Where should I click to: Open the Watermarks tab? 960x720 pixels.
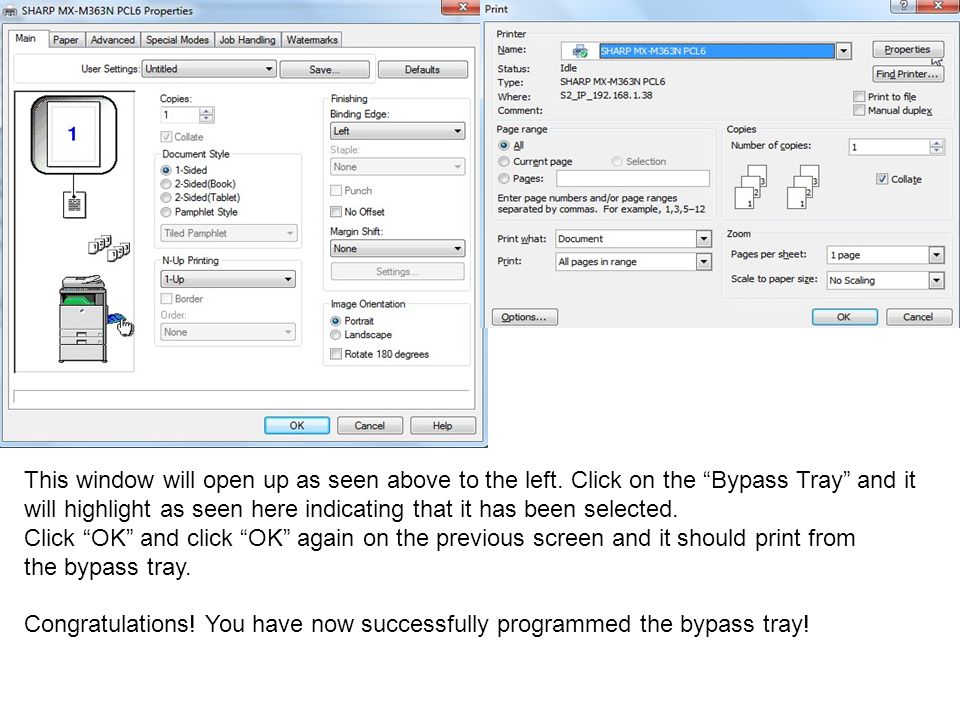click(312, 40)
